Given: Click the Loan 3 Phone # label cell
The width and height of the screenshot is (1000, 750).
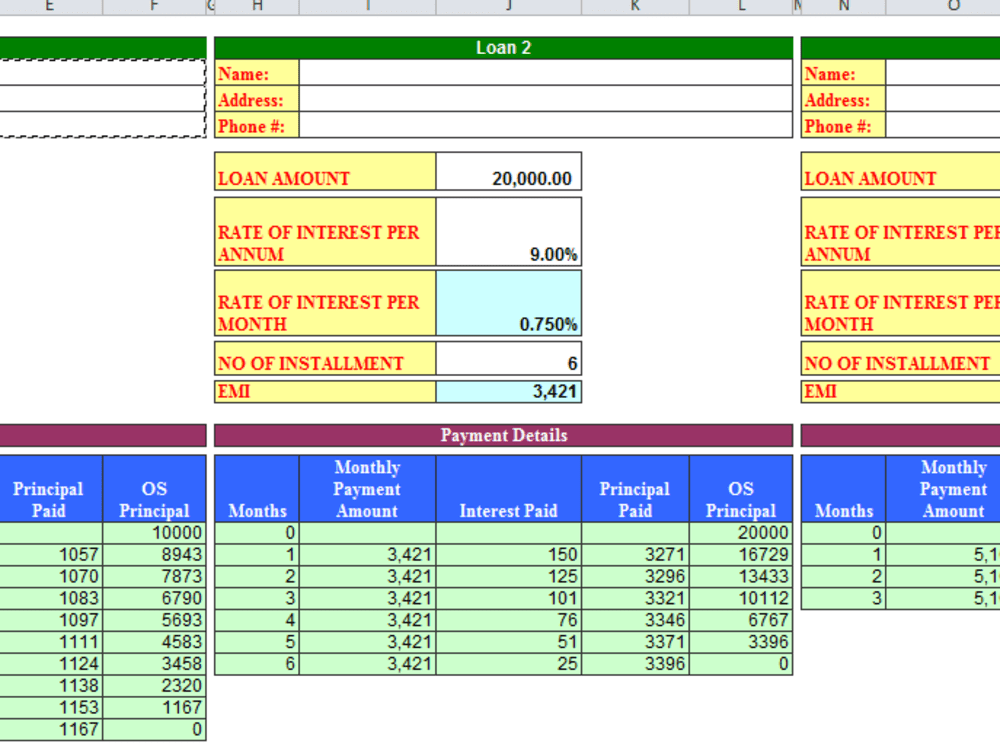Looking at the screenshot, I should tap(844, 126).
